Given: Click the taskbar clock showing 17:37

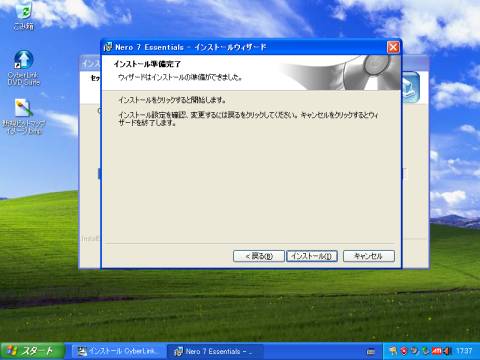Looking at the screenshot, I should pos(464,351).
